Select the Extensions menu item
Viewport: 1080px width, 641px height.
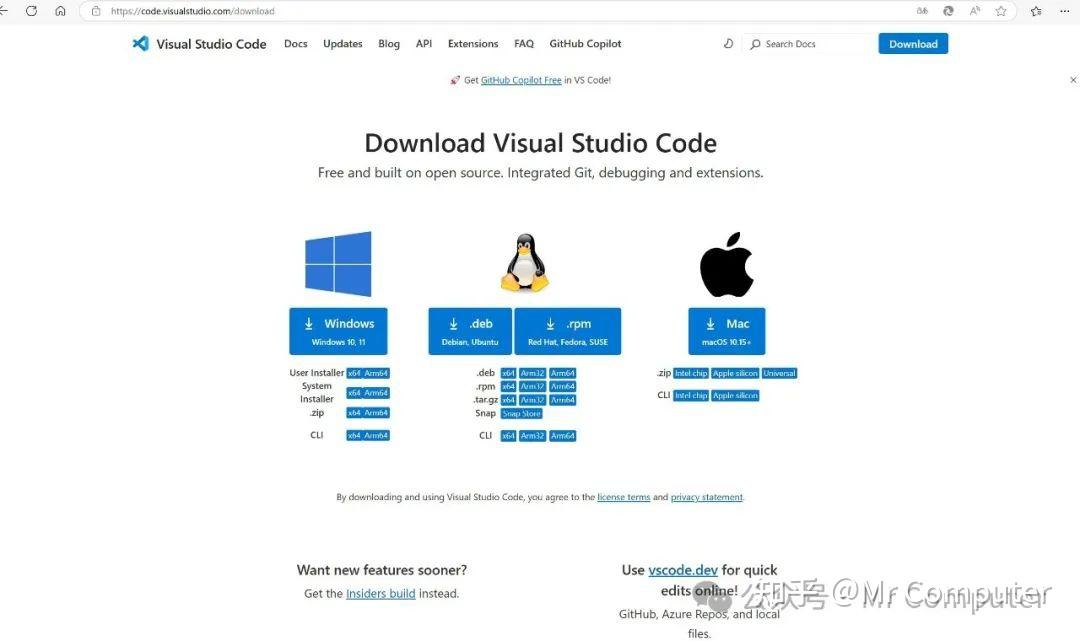click(x=472, y=43)
